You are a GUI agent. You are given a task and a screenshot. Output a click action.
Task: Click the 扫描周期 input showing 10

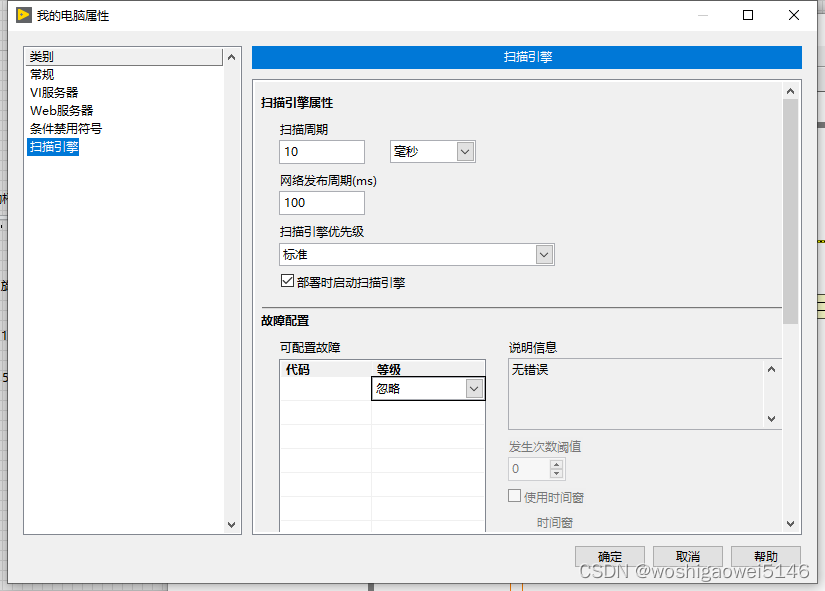320,151
